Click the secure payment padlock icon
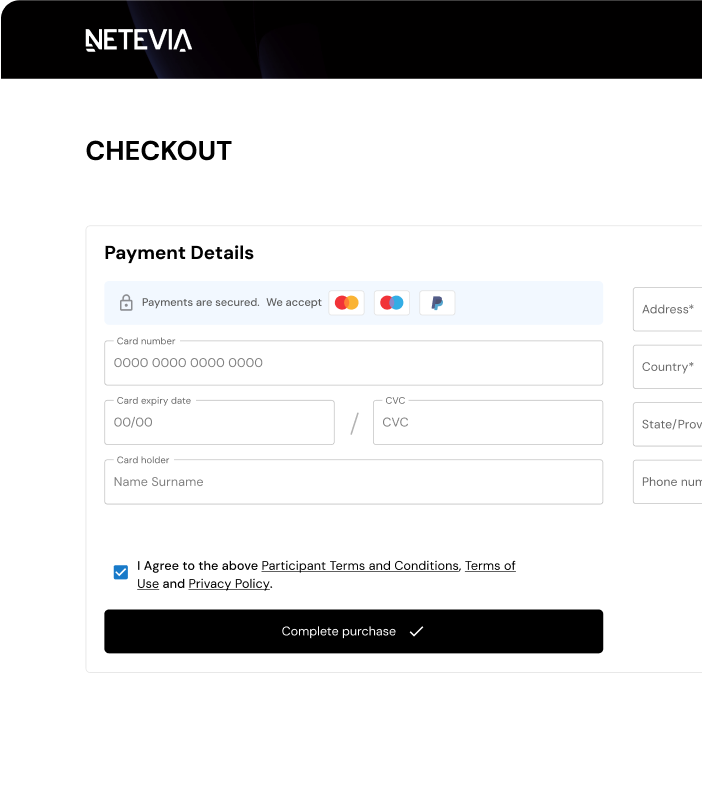This screenshot has width=702, height=788. (126, 302)
